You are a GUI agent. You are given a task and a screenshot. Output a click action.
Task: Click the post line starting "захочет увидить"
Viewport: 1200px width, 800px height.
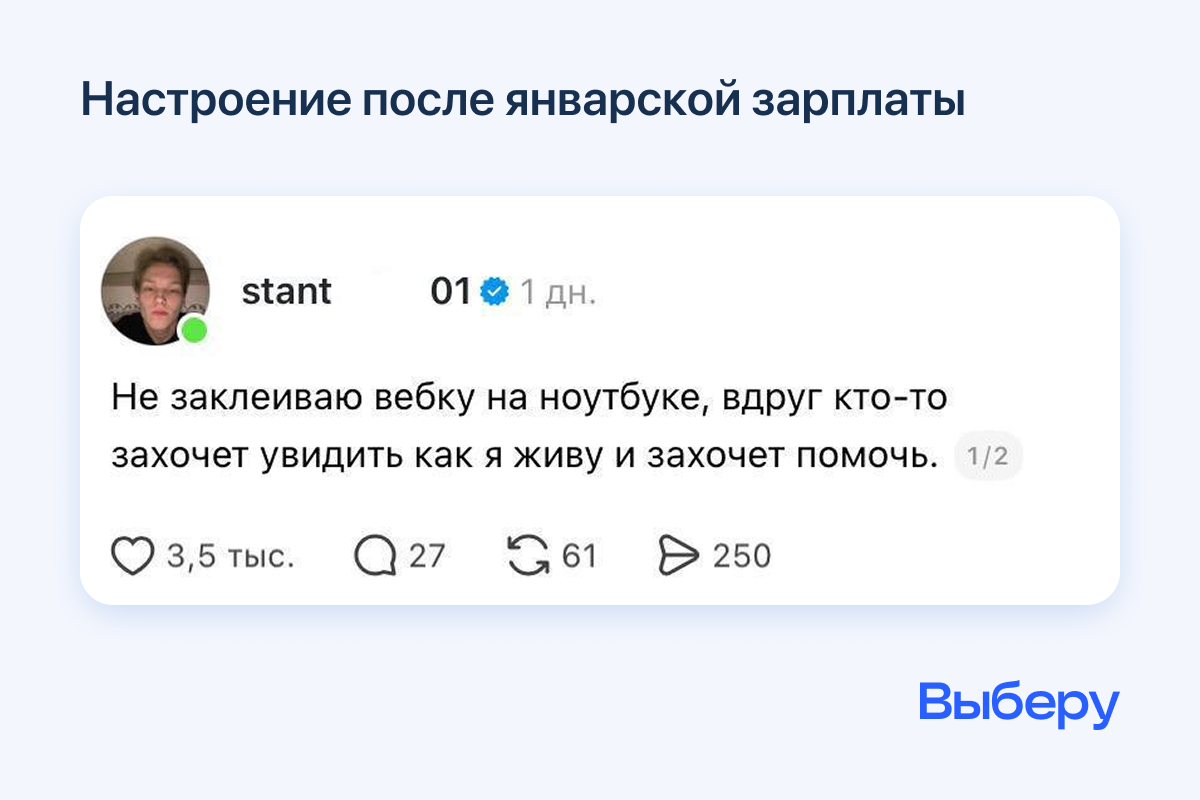[527, 456]
